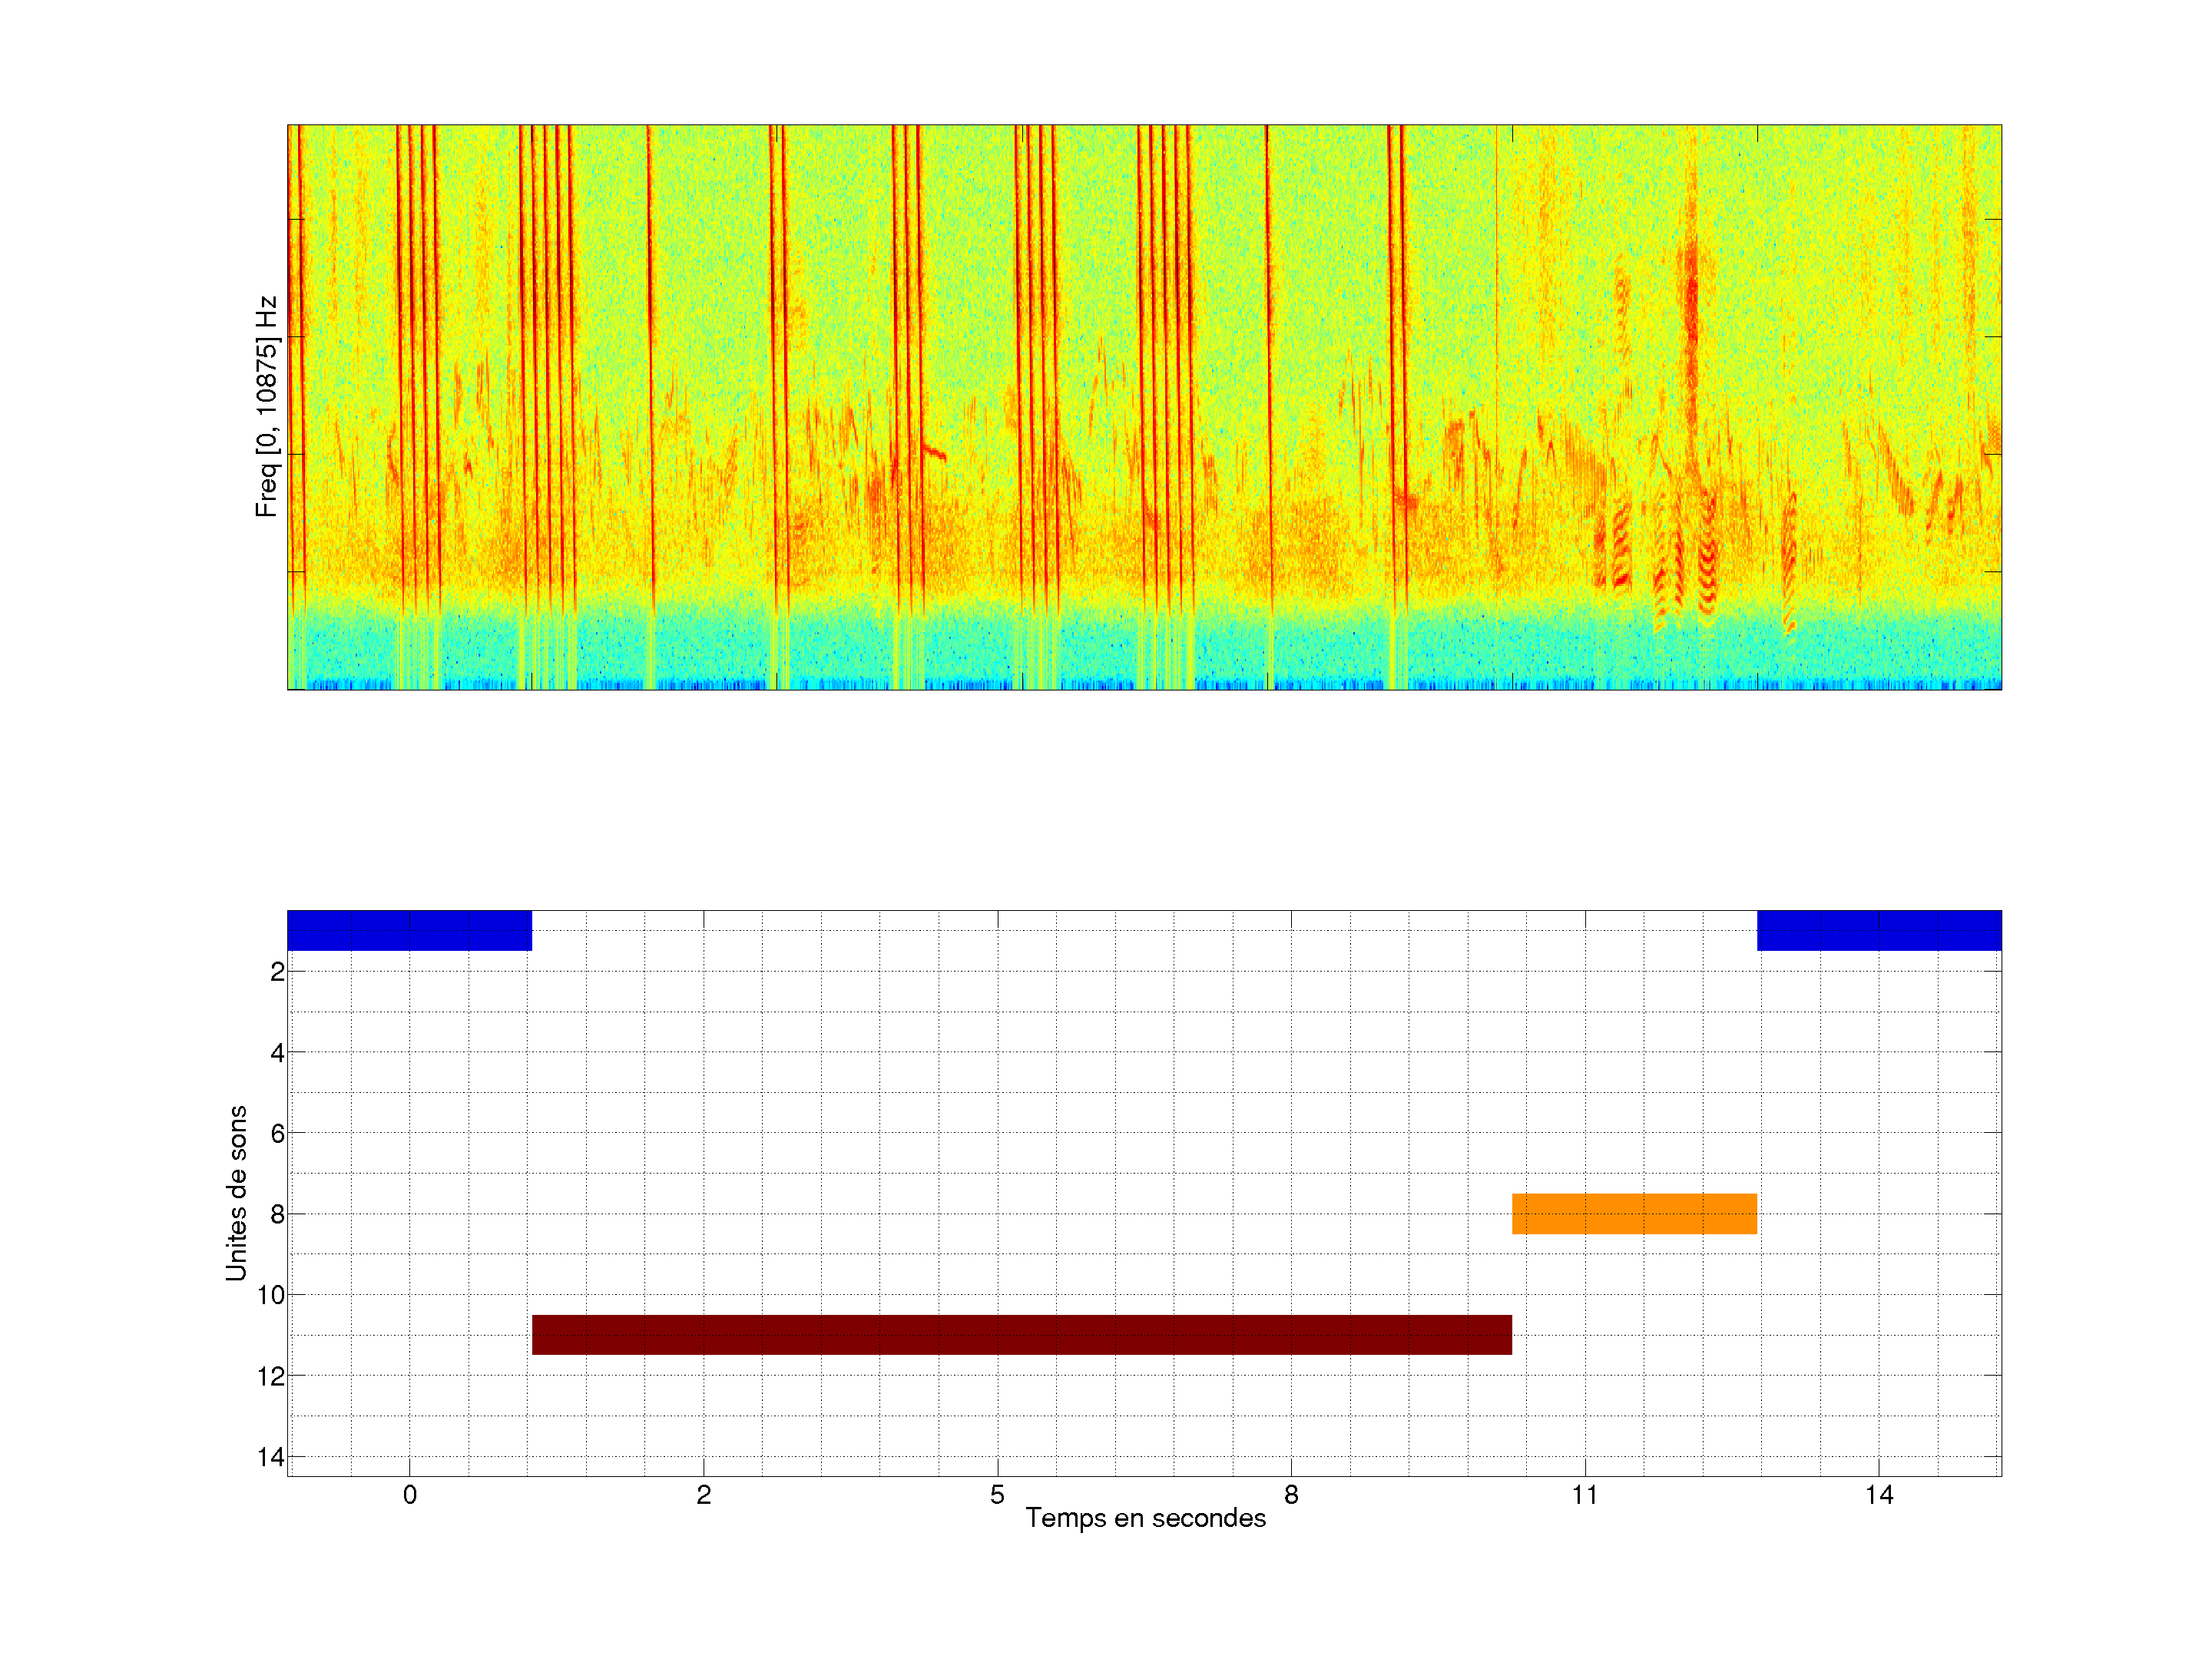The height and width of the screenshot is (1659, 2212).
Task: Click the 'Unites de sons' axis label
Action: point(236,1192)
